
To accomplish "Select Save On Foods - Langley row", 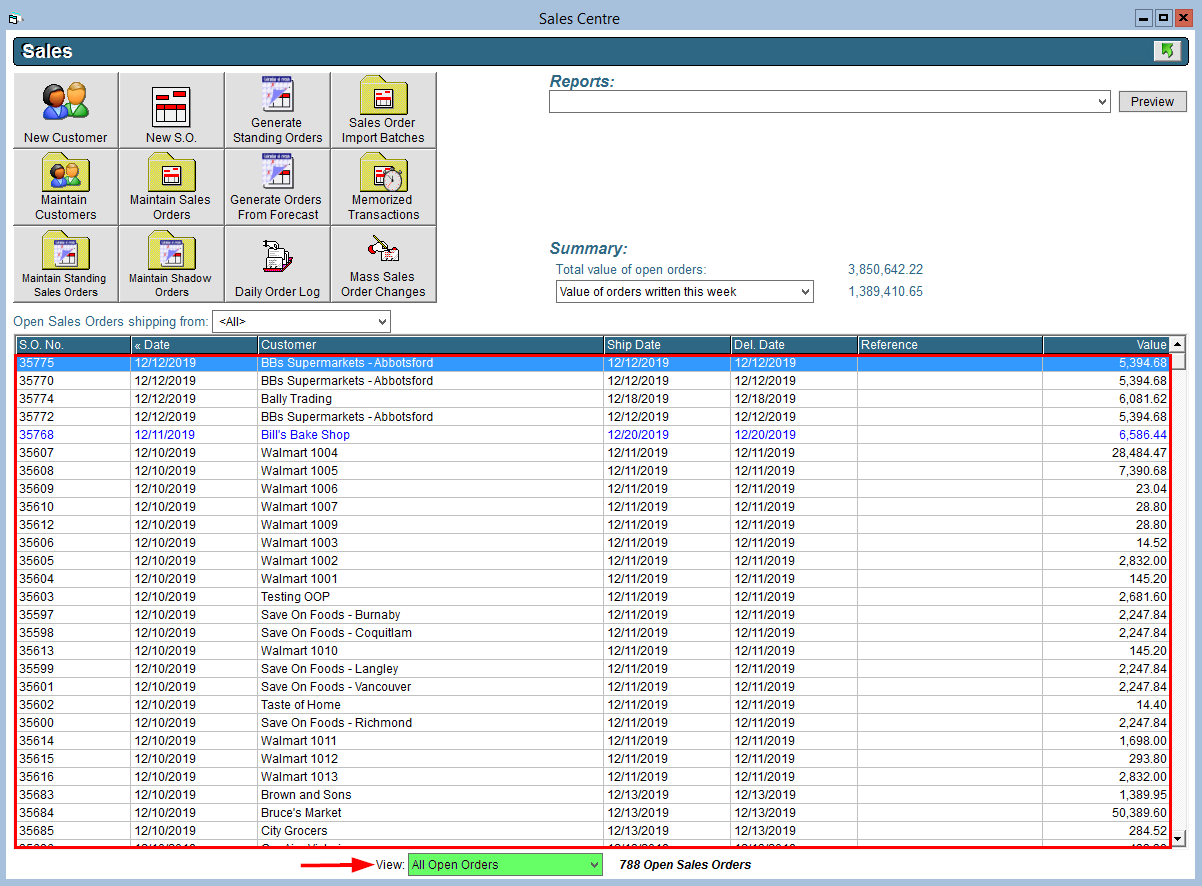I will coord(593,669).
